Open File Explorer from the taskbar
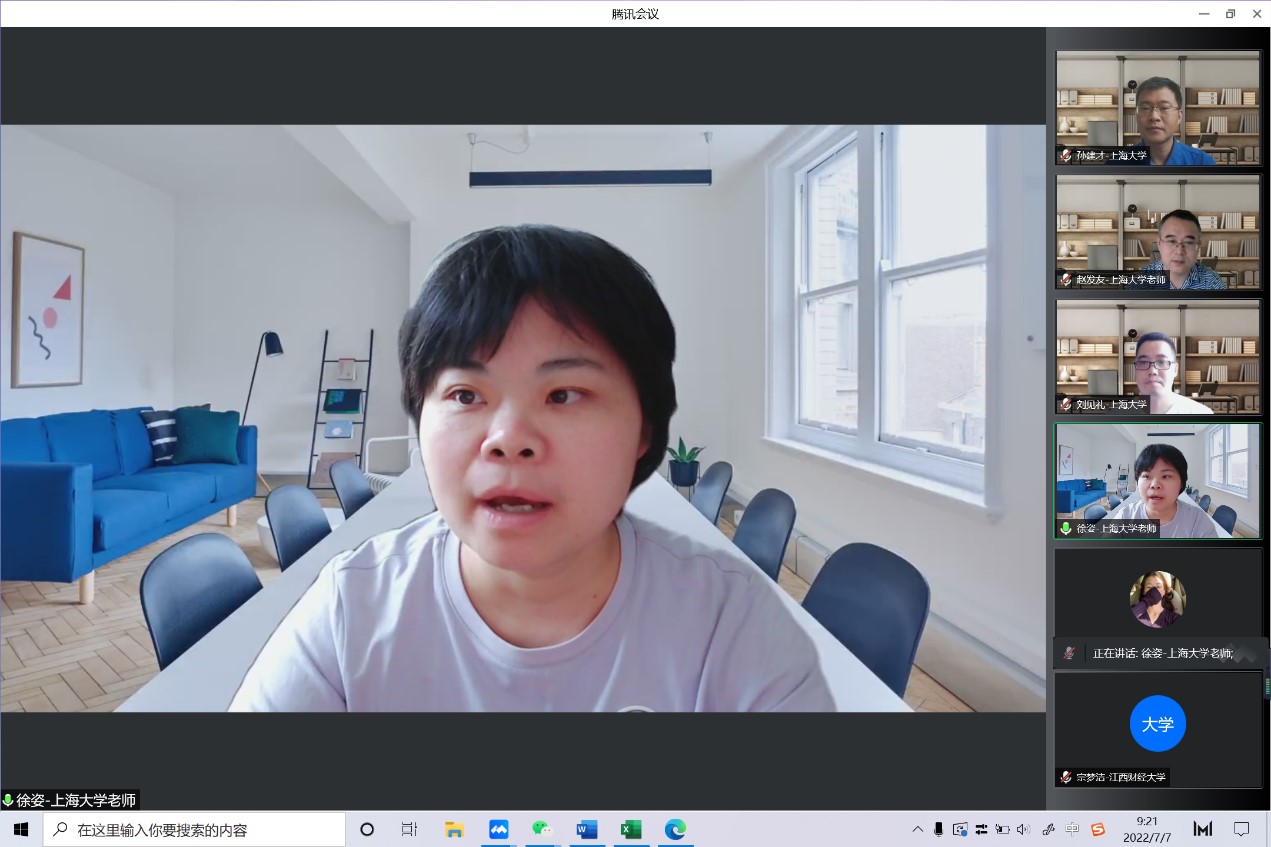This screenshot has width=1271, height=847. [454, 829]
